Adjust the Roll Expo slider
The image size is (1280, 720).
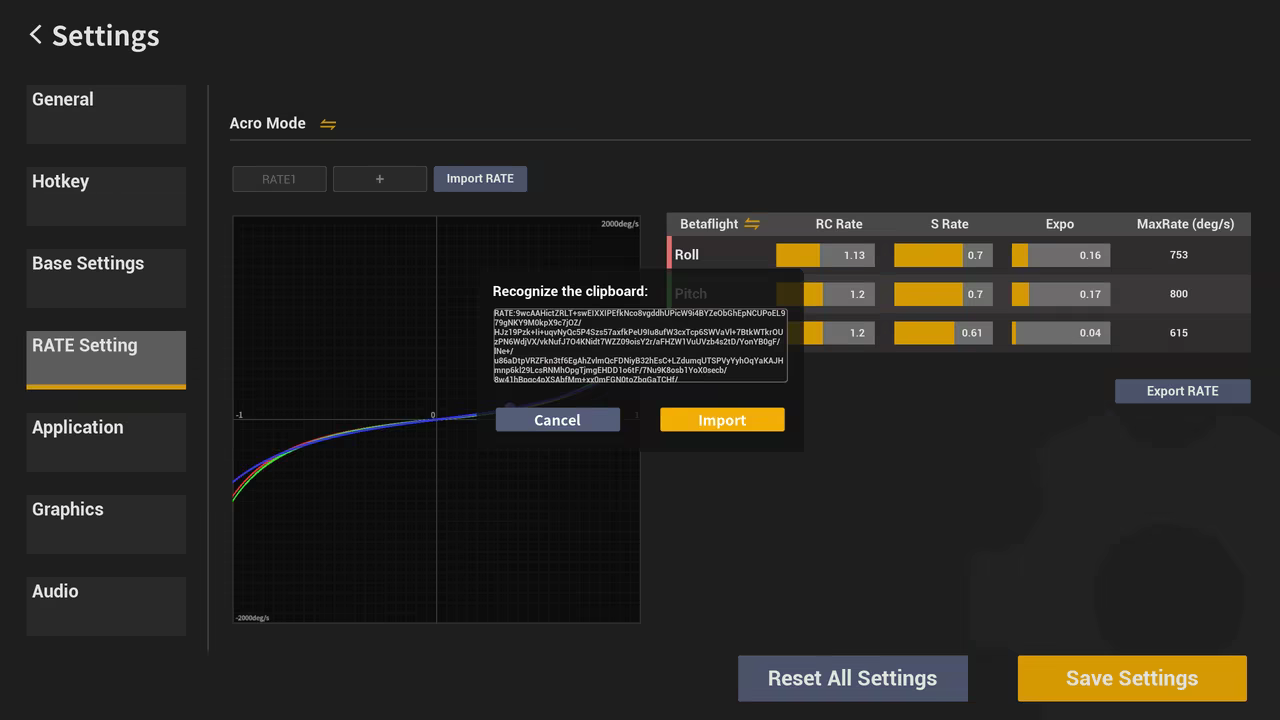tap(1060, 255)
